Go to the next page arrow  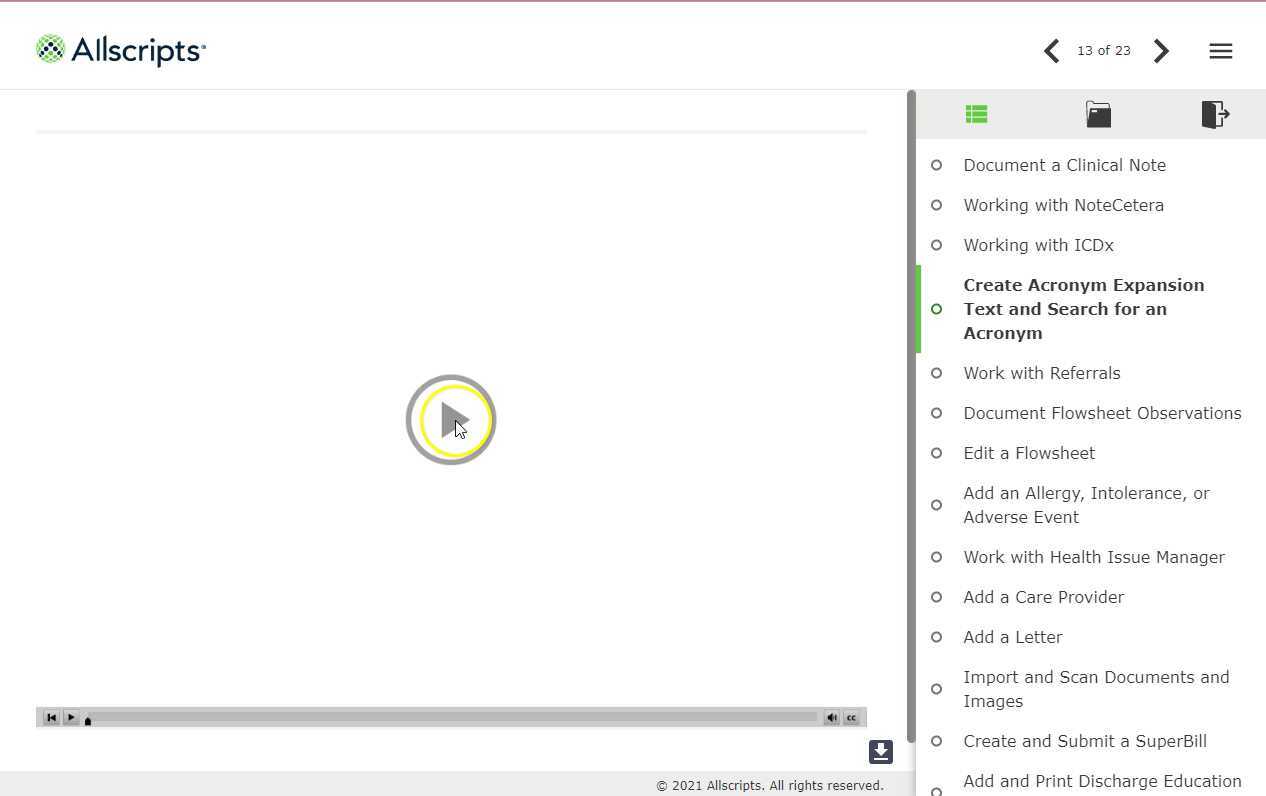point(1161,51)
